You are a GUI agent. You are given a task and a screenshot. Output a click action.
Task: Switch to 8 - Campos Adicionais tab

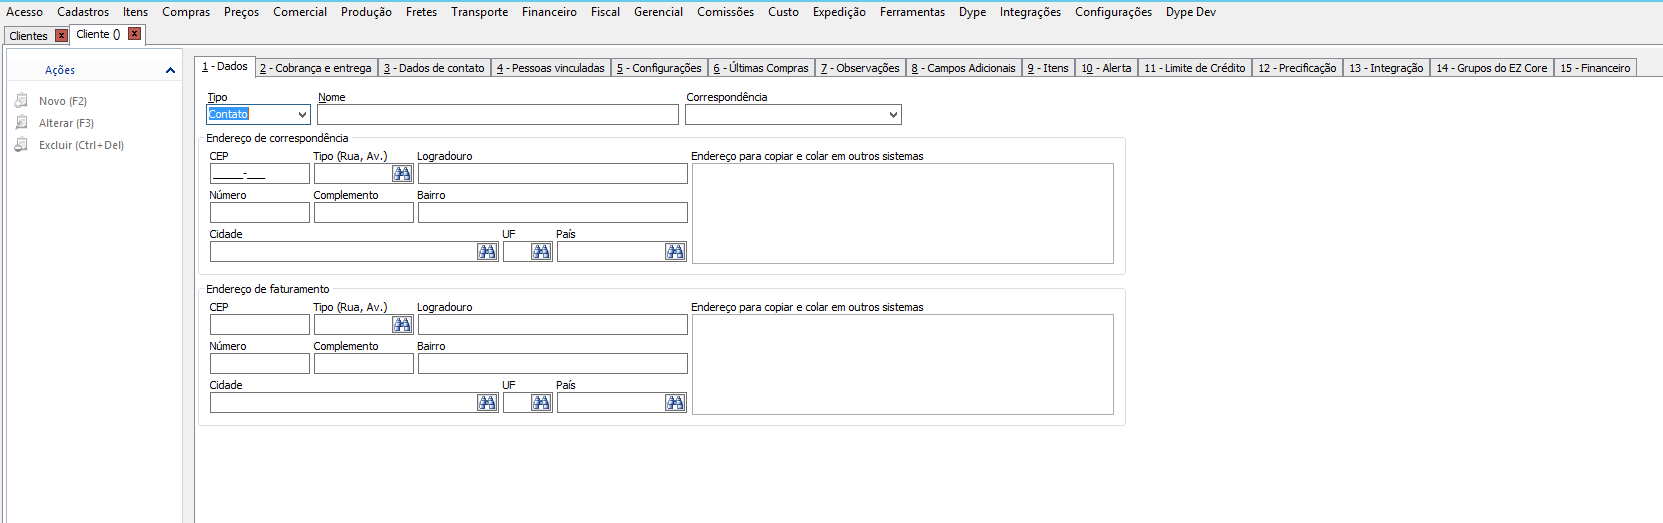(963, 68)
